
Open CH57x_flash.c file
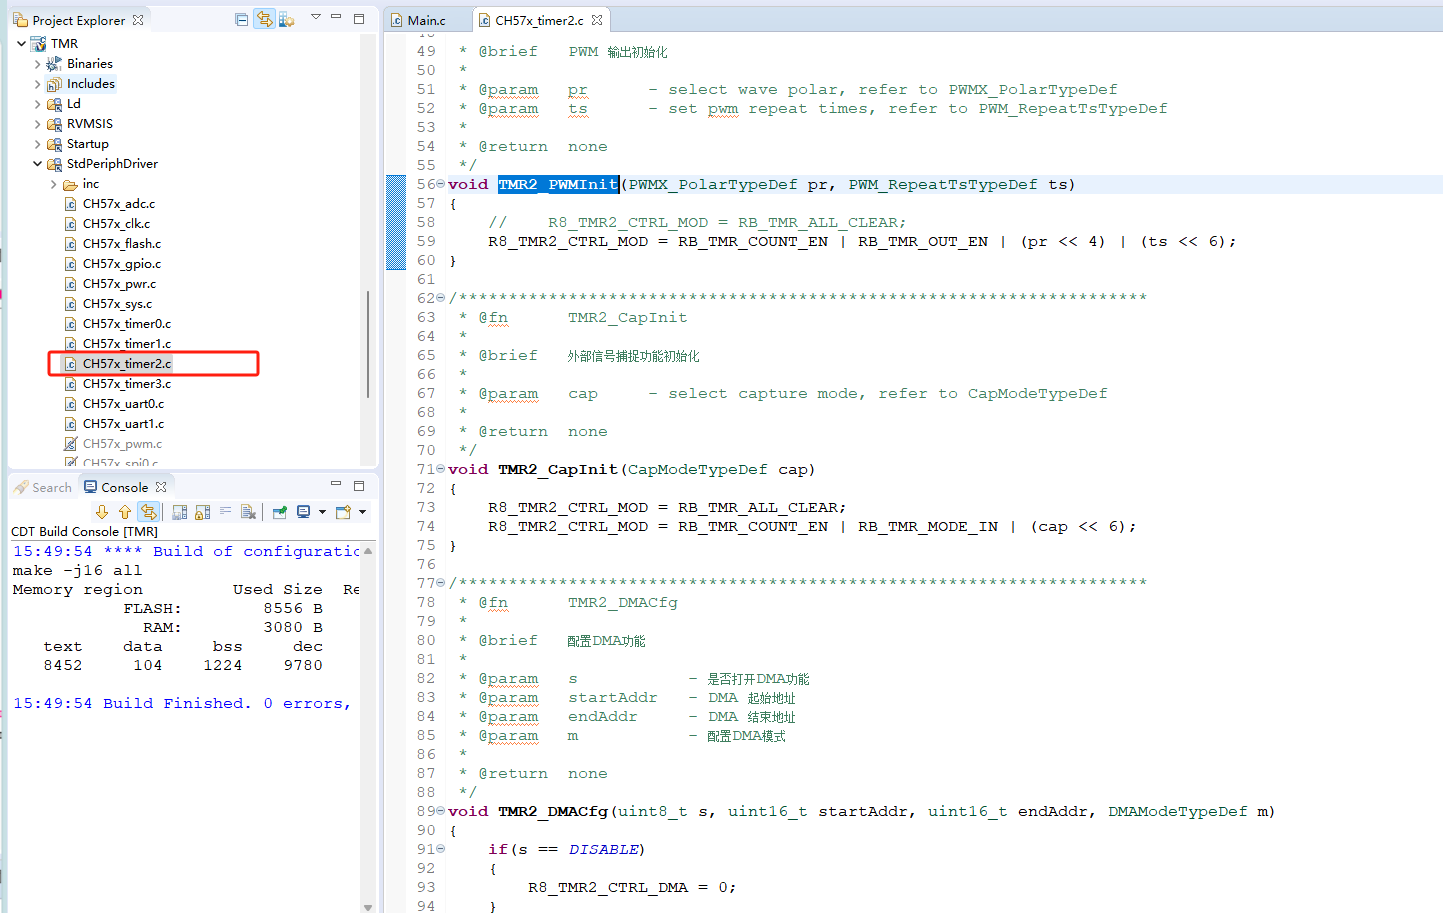(122, 244)
